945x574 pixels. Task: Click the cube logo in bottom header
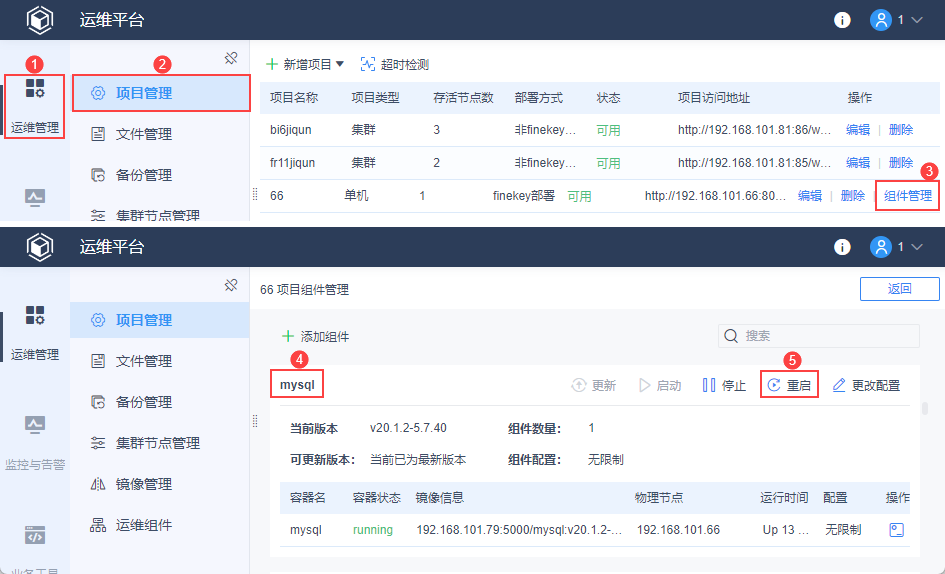point(40,247)
